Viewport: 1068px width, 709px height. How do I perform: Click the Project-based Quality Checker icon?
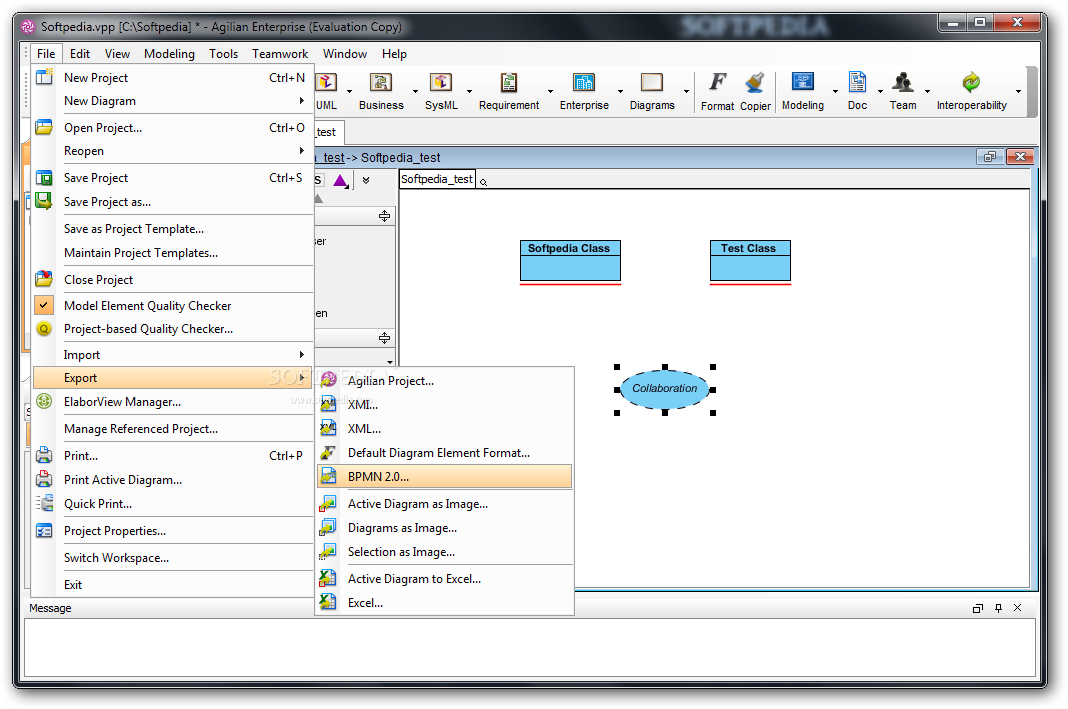44,329
